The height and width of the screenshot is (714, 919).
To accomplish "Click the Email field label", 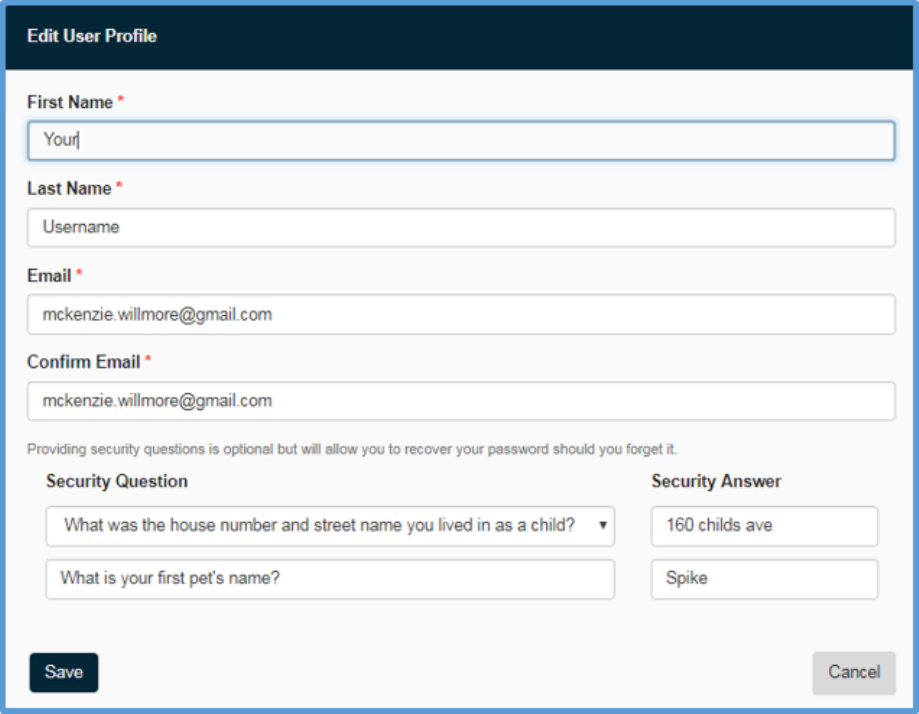I will (x=49, y=275).
